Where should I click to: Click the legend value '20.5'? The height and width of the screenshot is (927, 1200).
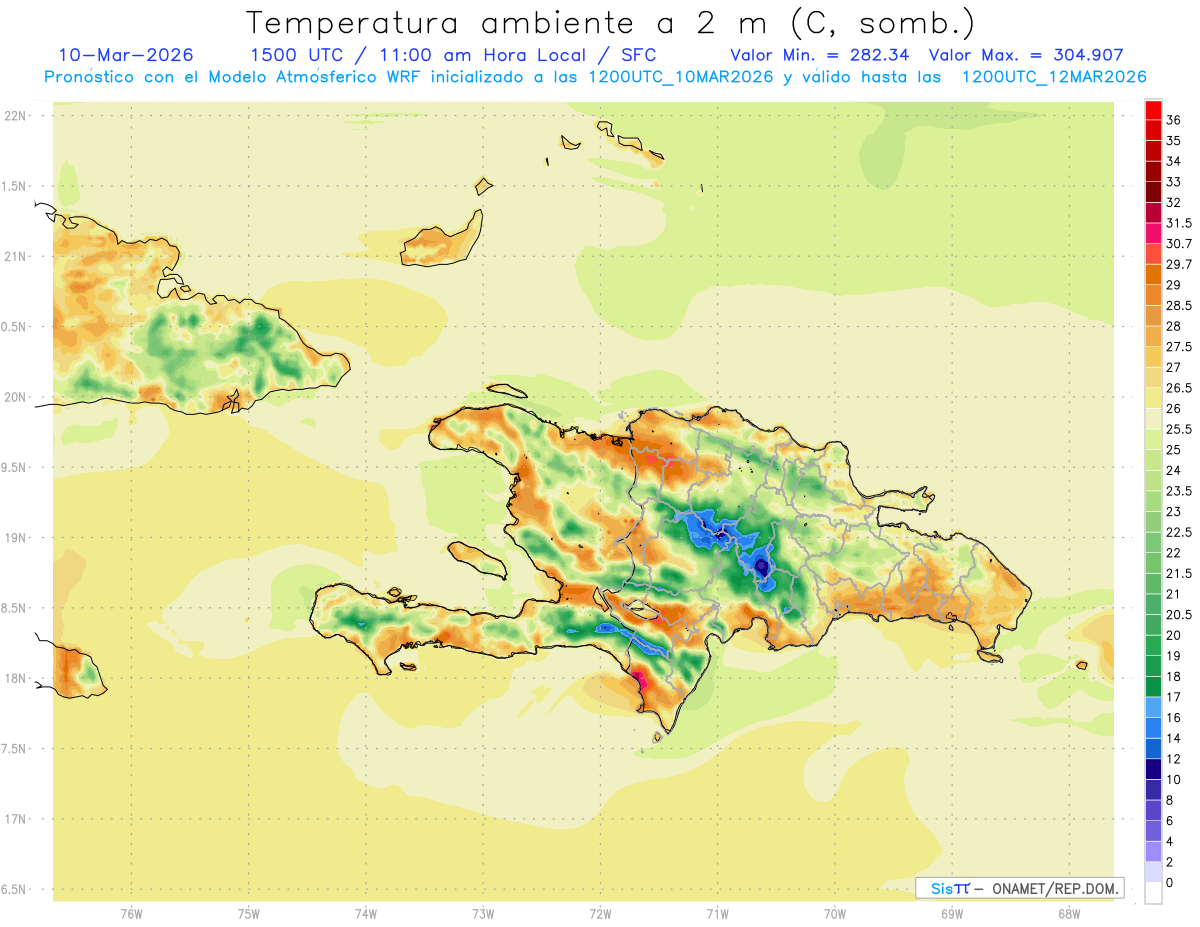[1179, 614]
